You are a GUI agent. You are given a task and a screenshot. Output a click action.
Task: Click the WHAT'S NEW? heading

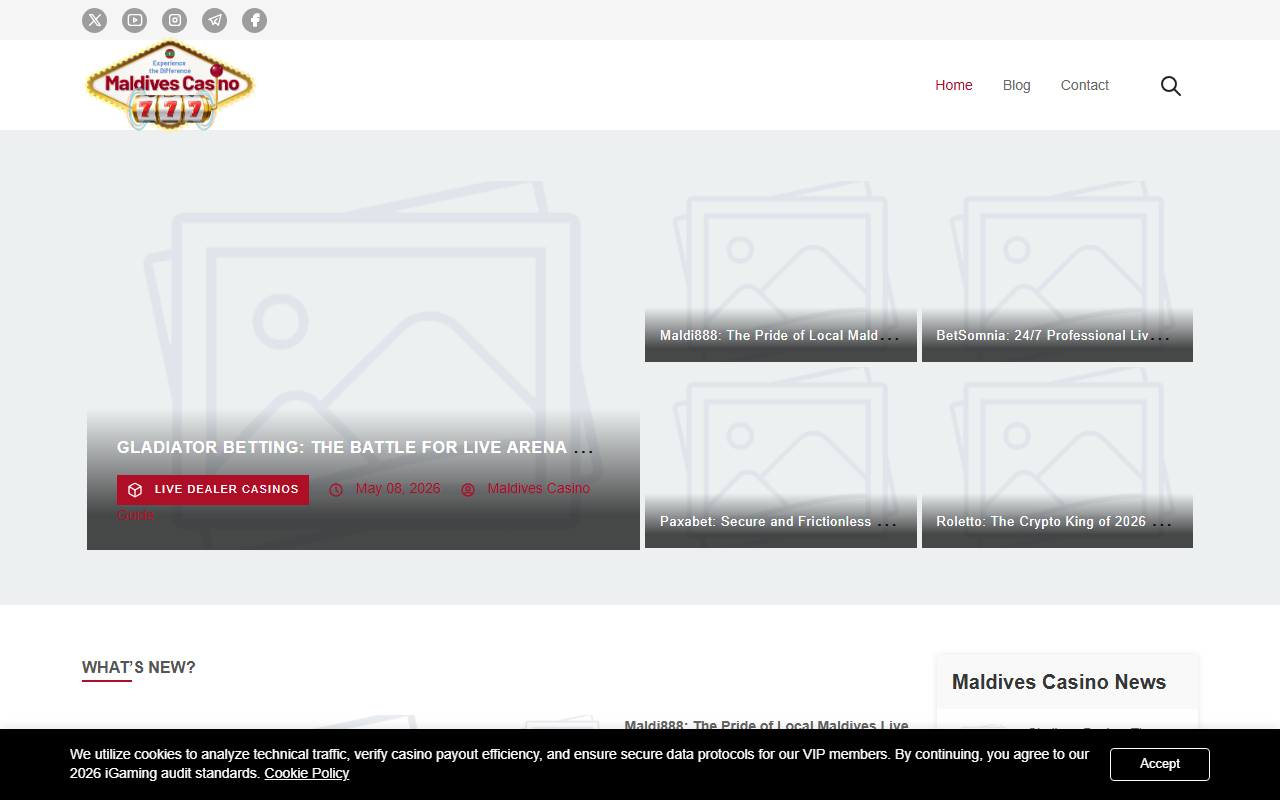point(139,667)
